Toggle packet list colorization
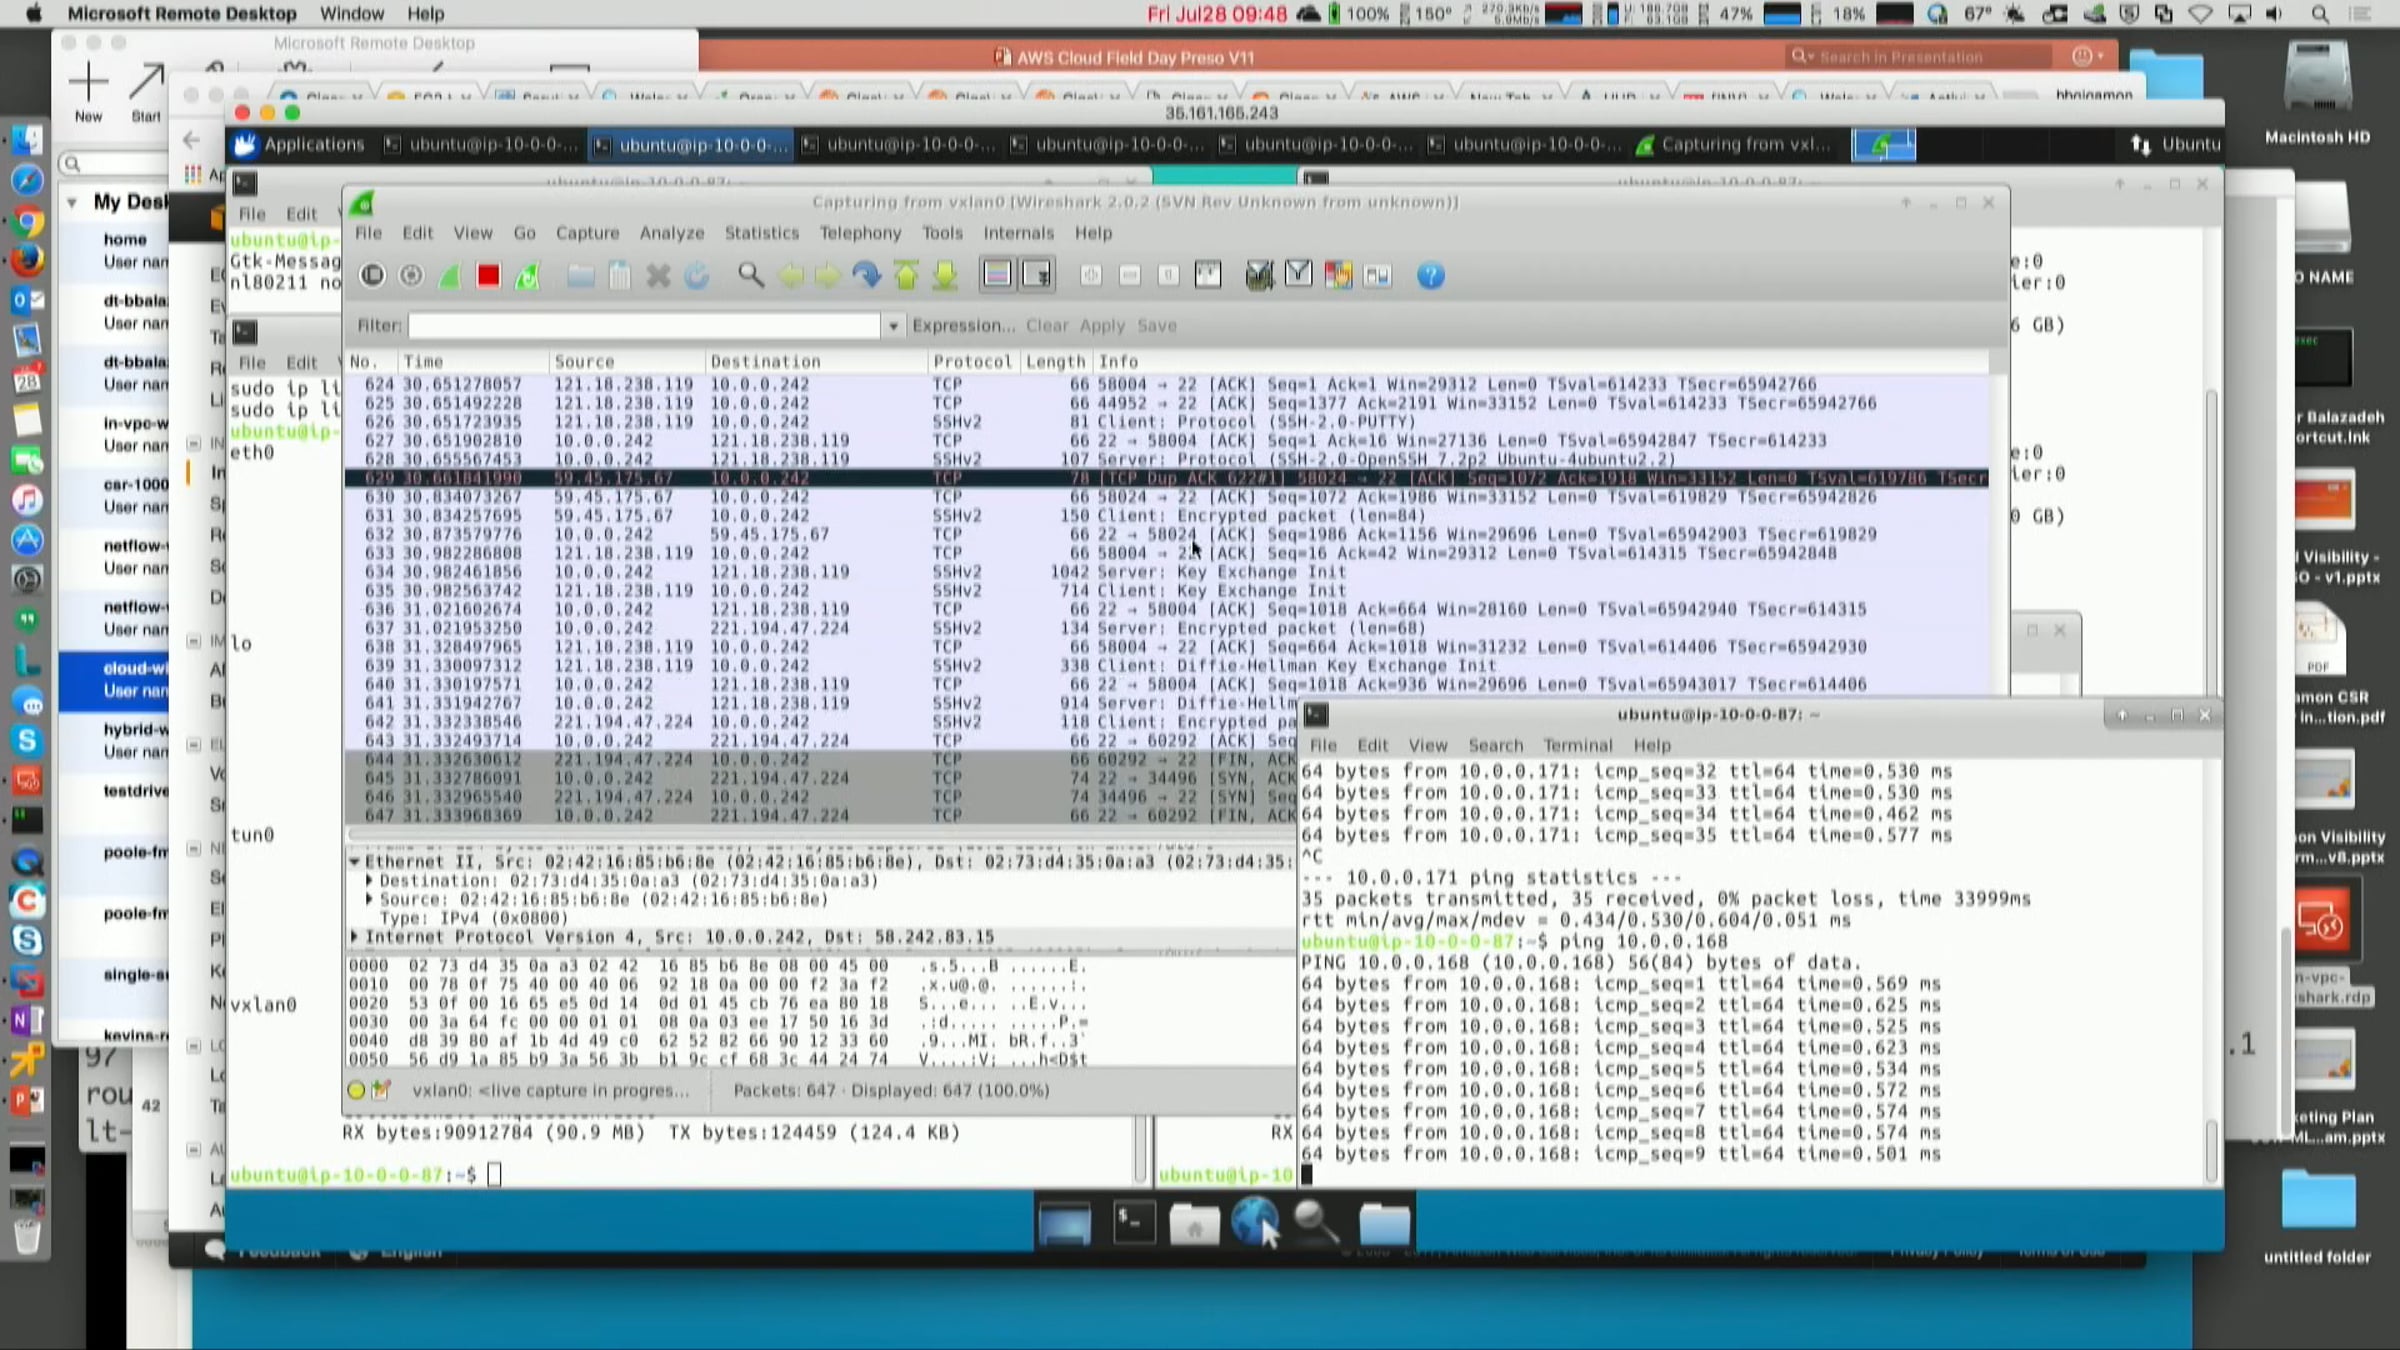 (998, 275)
